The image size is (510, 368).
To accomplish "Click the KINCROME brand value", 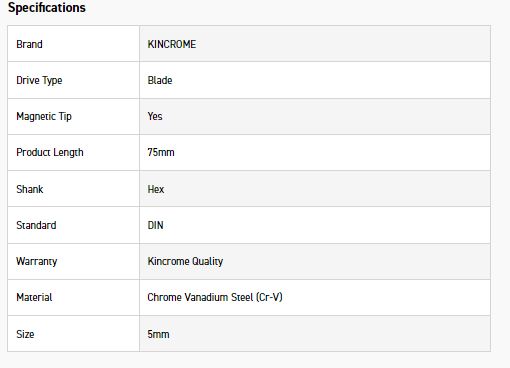I will click(172, 44).
